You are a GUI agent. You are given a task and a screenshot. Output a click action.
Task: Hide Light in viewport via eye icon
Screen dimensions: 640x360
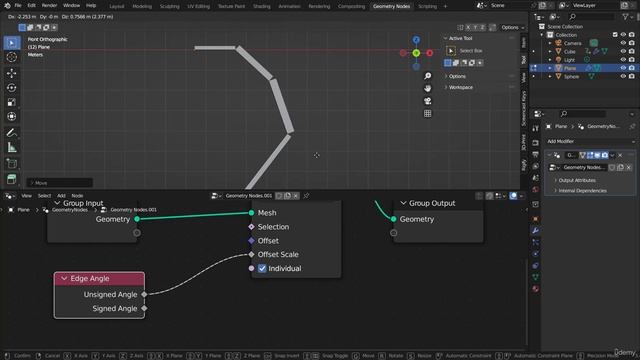coord(623,60)
